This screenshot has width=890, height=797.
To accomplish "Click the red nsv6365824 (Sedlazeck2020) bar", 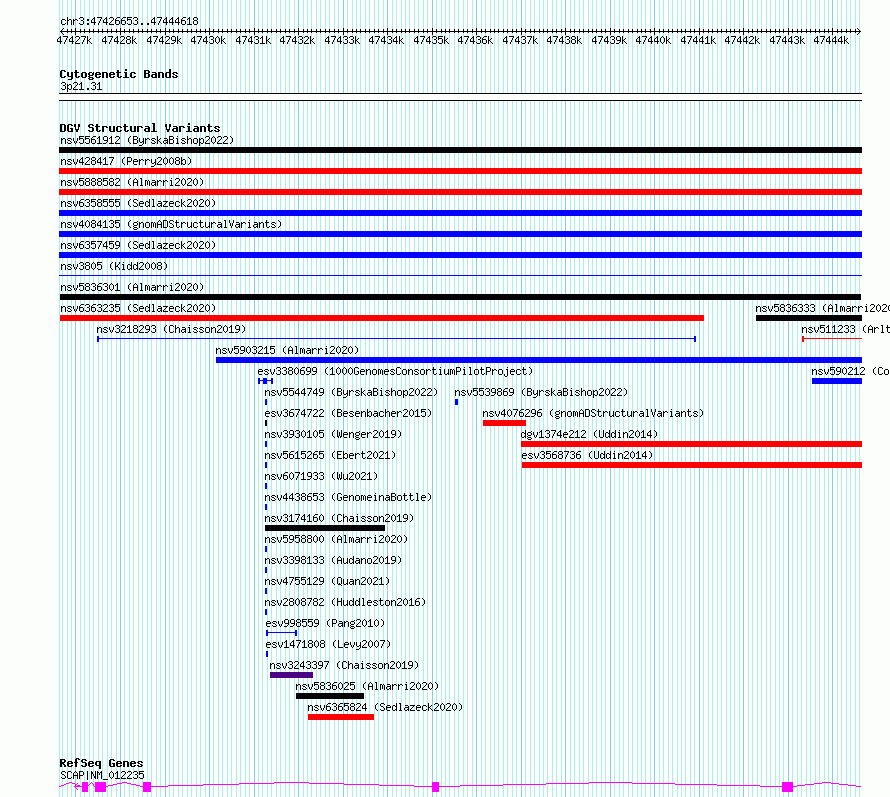I will (341, 717).
